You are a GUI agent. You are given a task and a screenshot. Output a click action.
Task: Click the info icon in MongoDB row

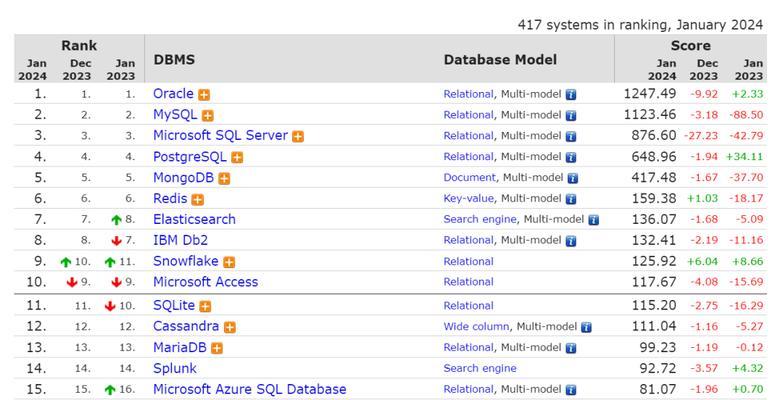point(573,178)
